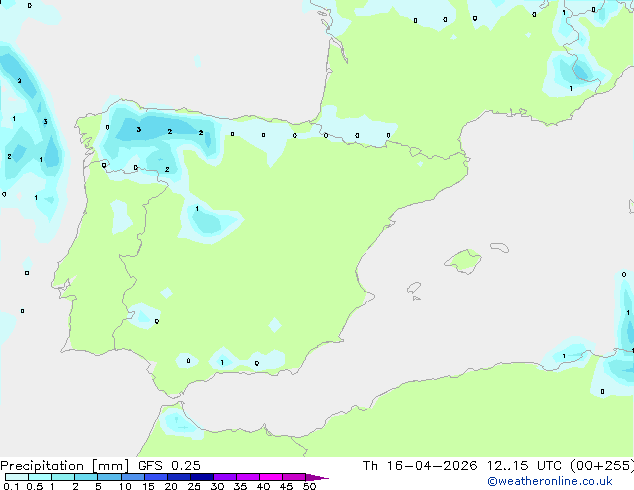Viewport: 634px width, 490px height.
Task: Pick the 10–15 mm legend swatch
Action: tap(132, 477)
